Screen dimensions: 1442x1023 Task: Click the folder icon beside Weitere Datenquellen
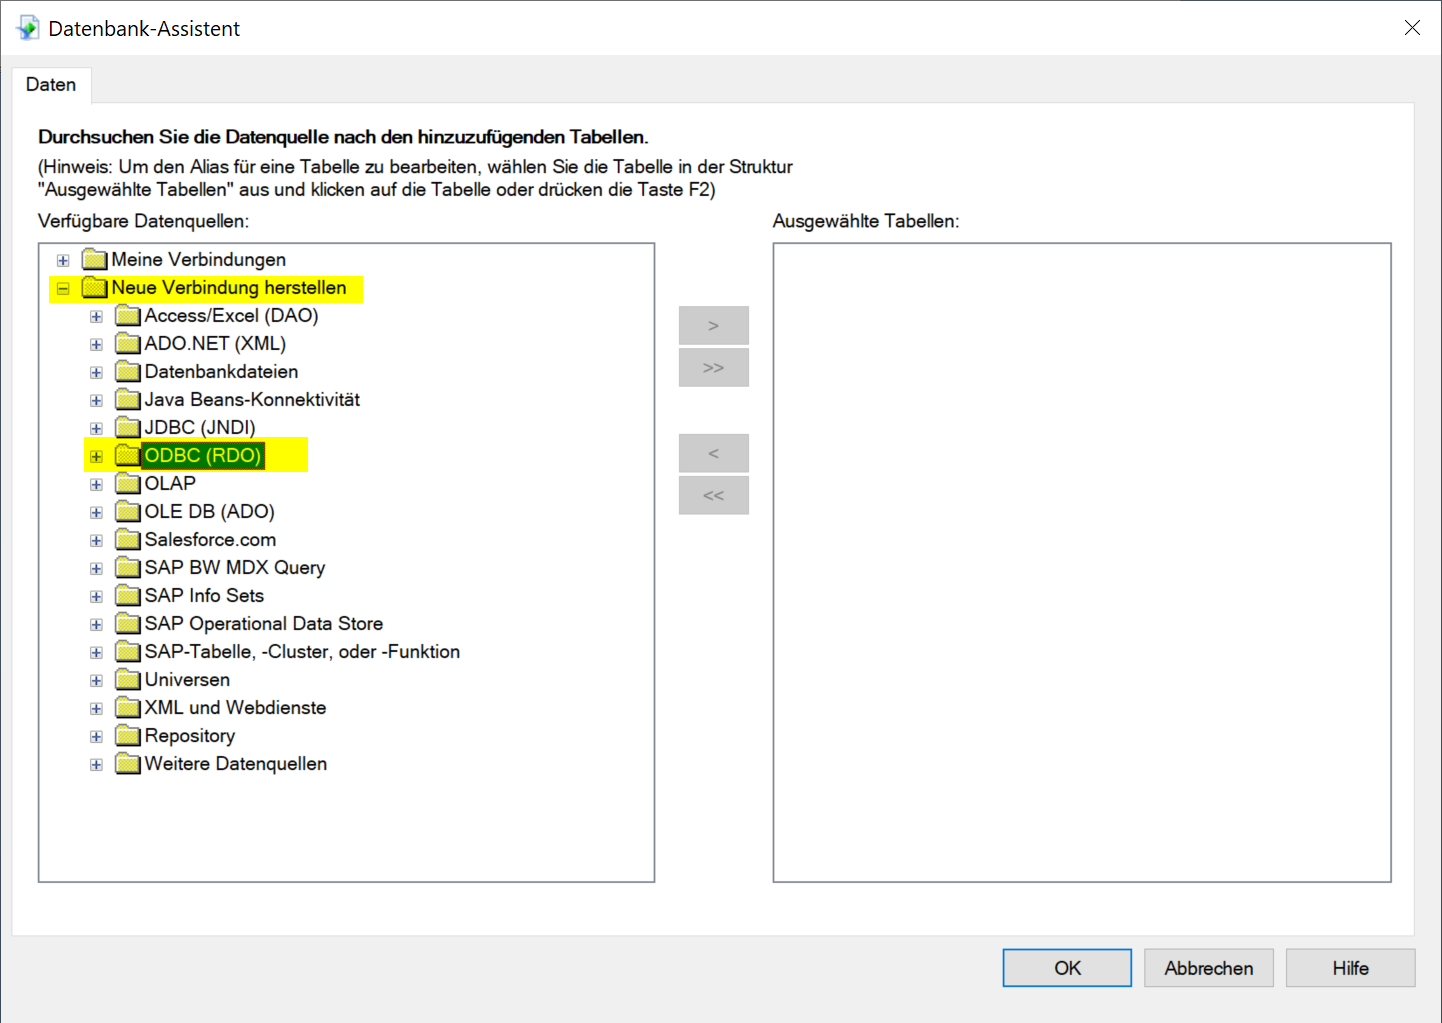(x=127, y=764)
